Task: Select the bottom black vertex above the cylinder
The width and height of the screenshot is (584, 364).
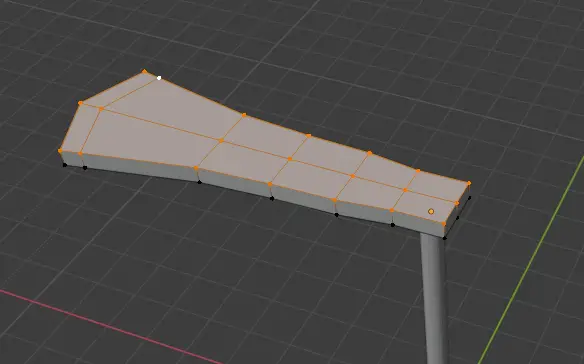Action: click(444, 238)
